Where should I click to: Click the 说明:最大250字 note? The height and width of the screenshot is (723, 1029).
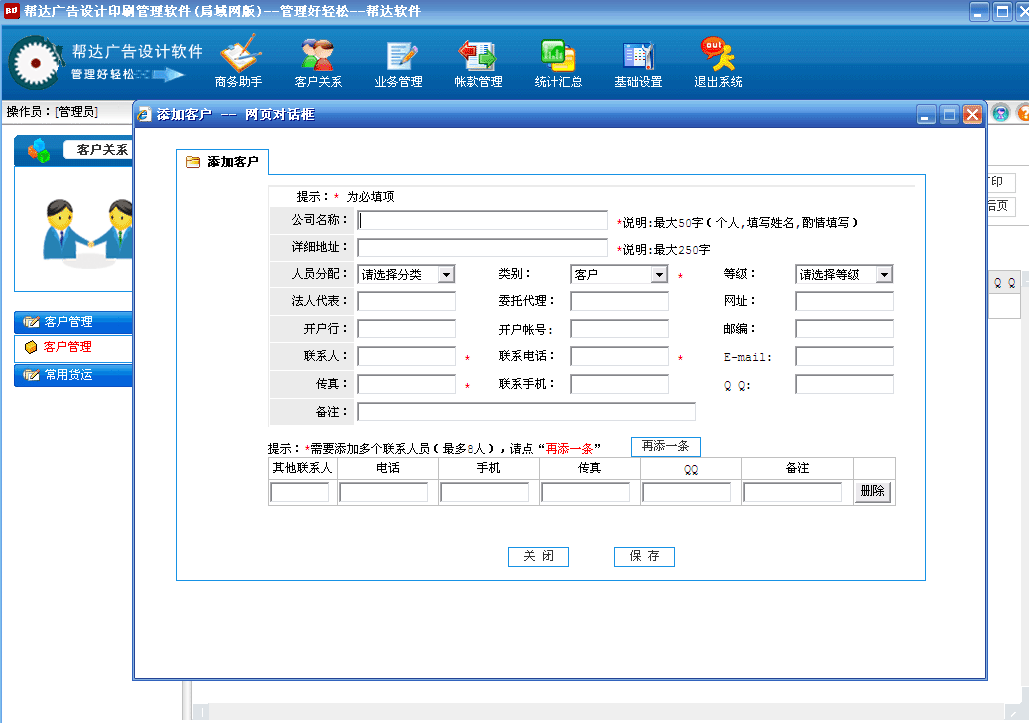pyautogui.click(x=666, y=250)
